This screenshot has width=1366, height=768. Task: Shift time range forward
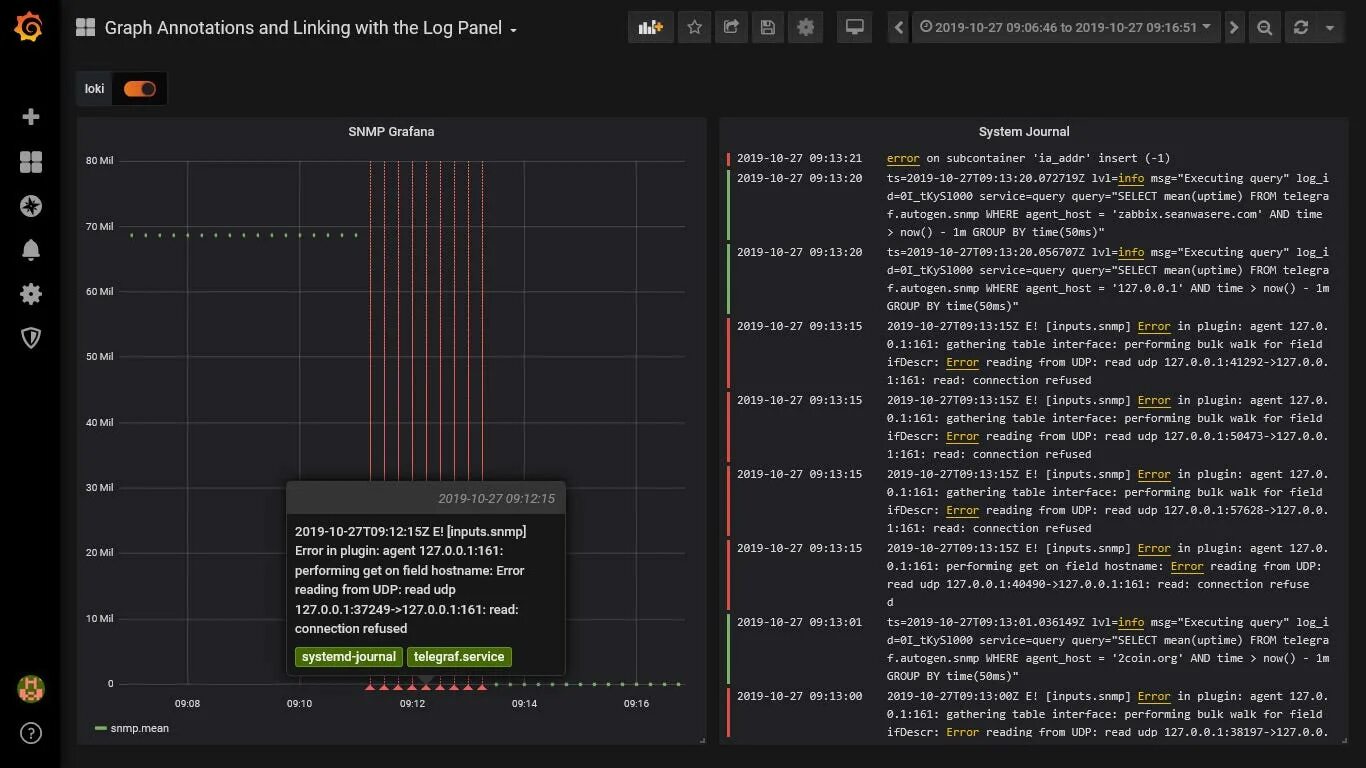[1234, 28]
